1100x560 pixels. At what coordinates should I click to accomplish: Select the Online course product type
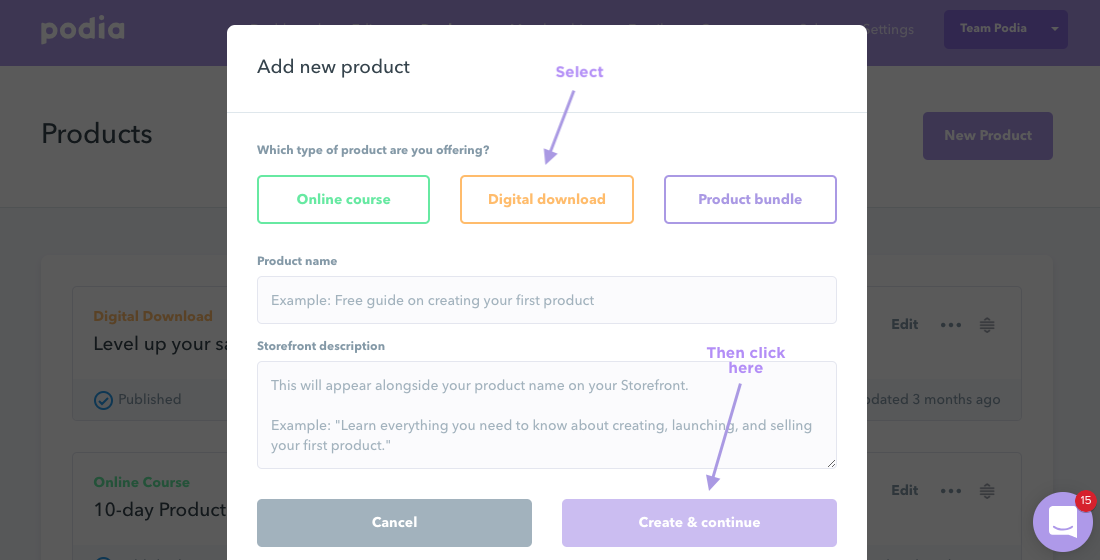[x=343, y=199]
